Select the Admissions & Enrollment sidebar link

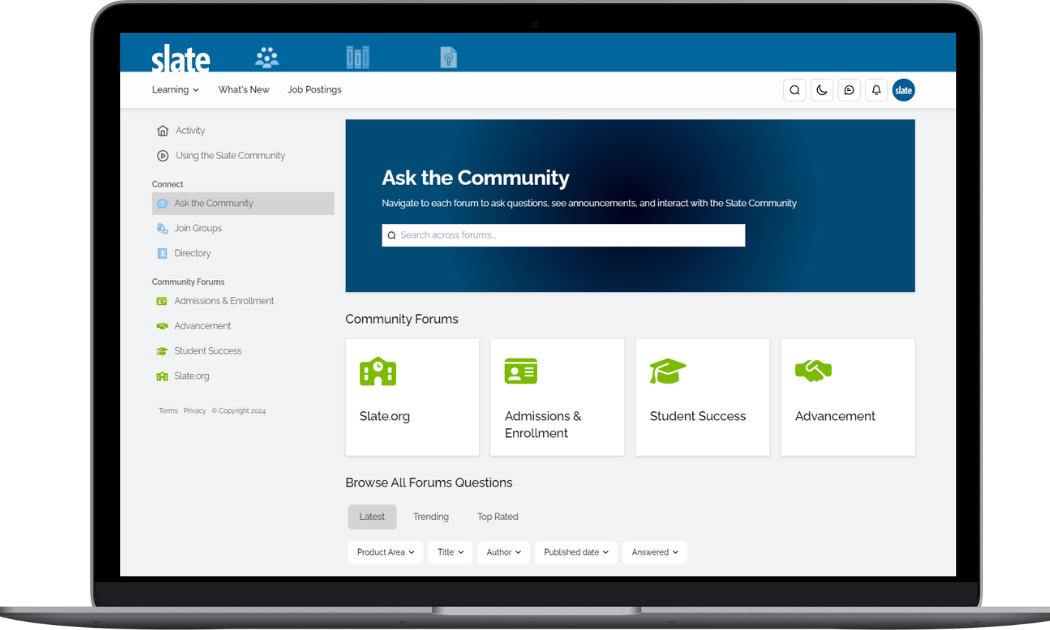224,300
